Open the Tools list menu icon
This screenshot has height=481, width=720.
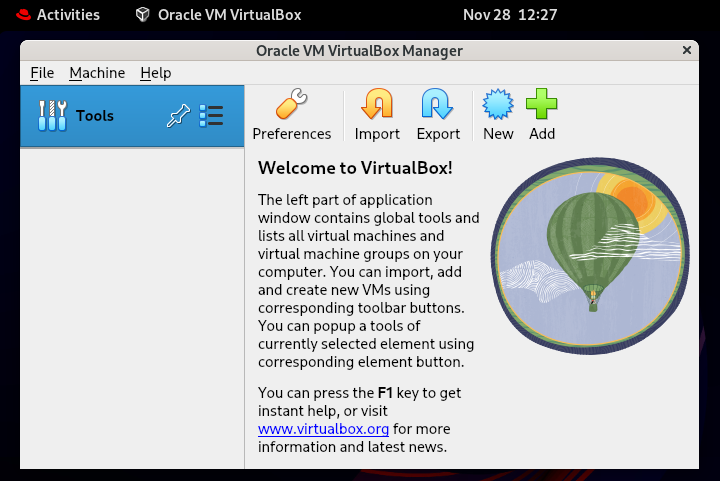(x=211, y=116)
